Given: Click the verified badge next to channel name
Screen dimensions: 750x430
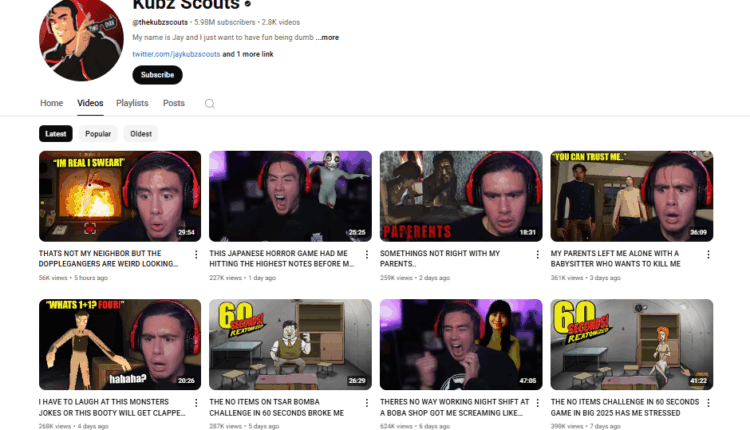Looking at the screenshot, I should coord(248,4).
